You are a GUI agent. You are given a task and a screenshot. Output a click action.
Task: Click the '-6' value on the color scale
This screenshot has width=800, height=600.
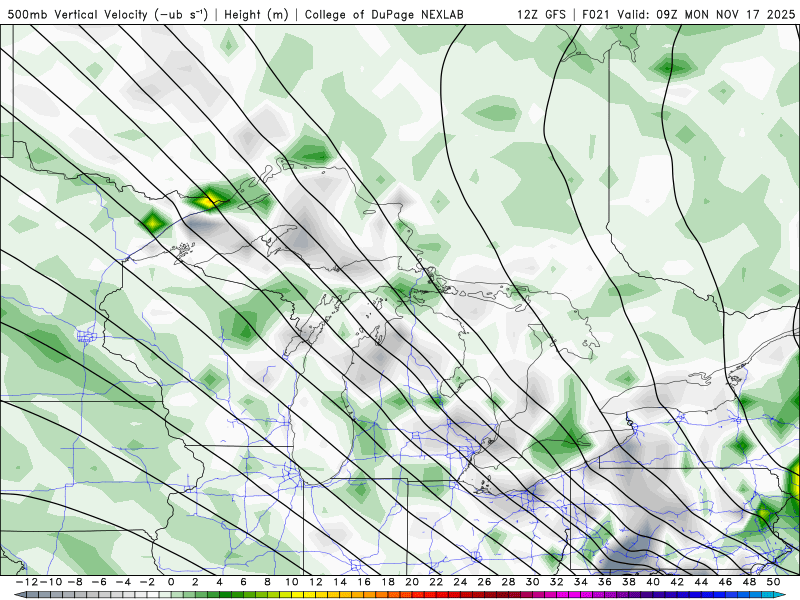99,582
